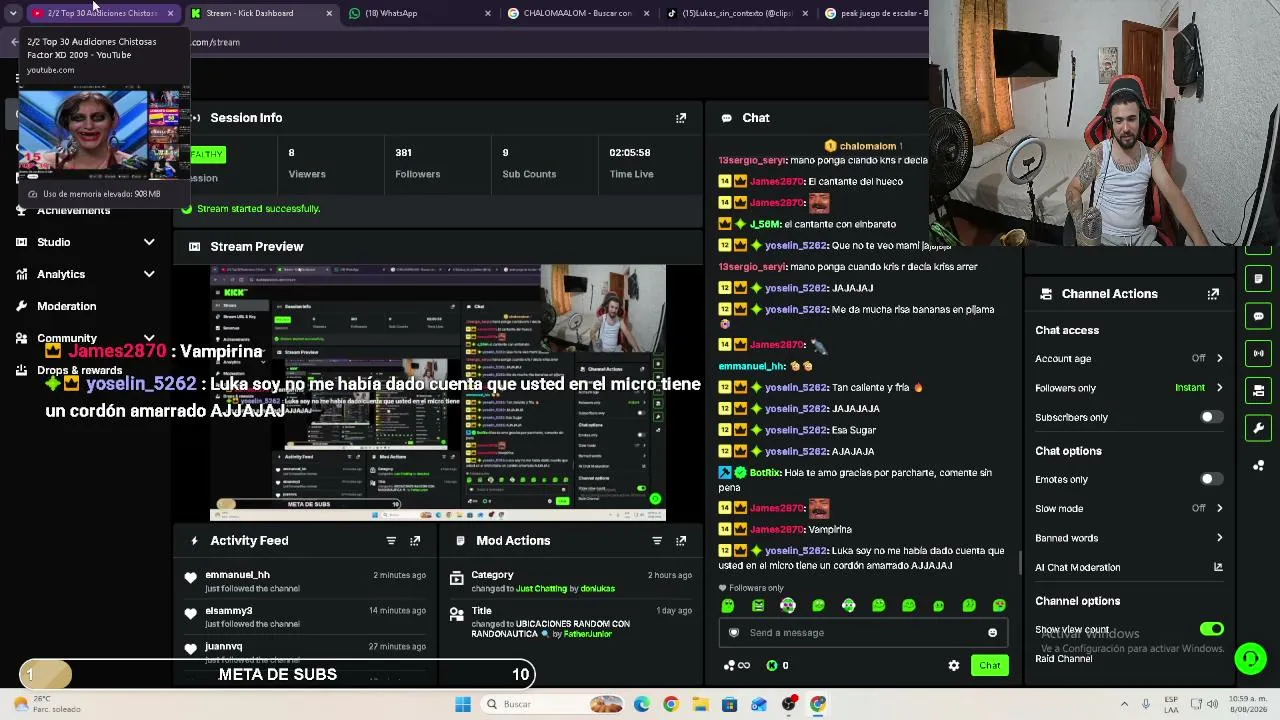The height and width of the screenshot is (720, 1280).
Task: Show hidden system tray icons
Action: (1124, 704)
